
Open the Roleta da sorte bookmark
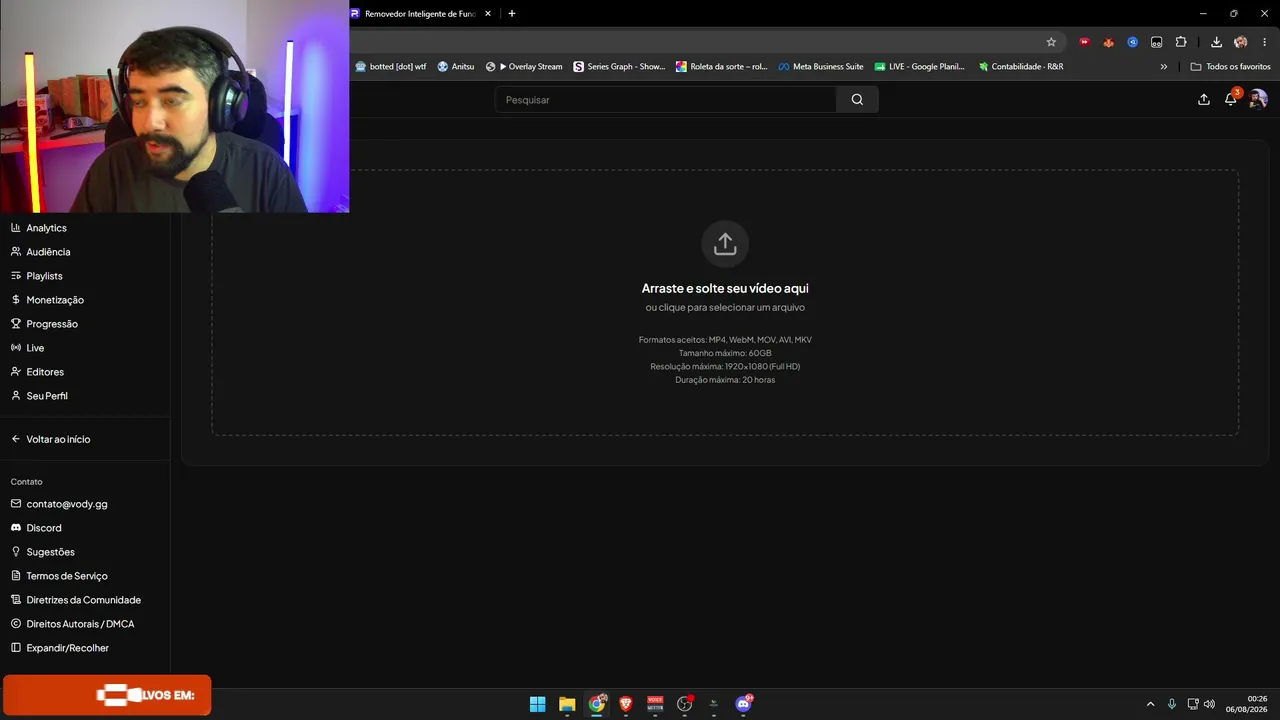tap(722, 67)
